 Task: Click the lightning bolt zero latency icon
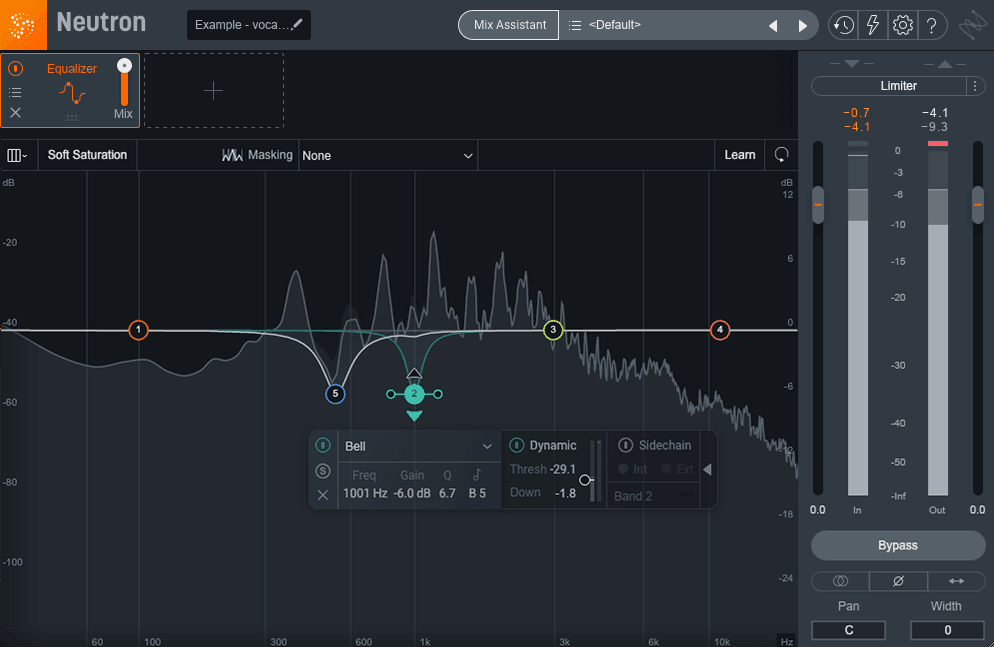[x=873, y=25]
